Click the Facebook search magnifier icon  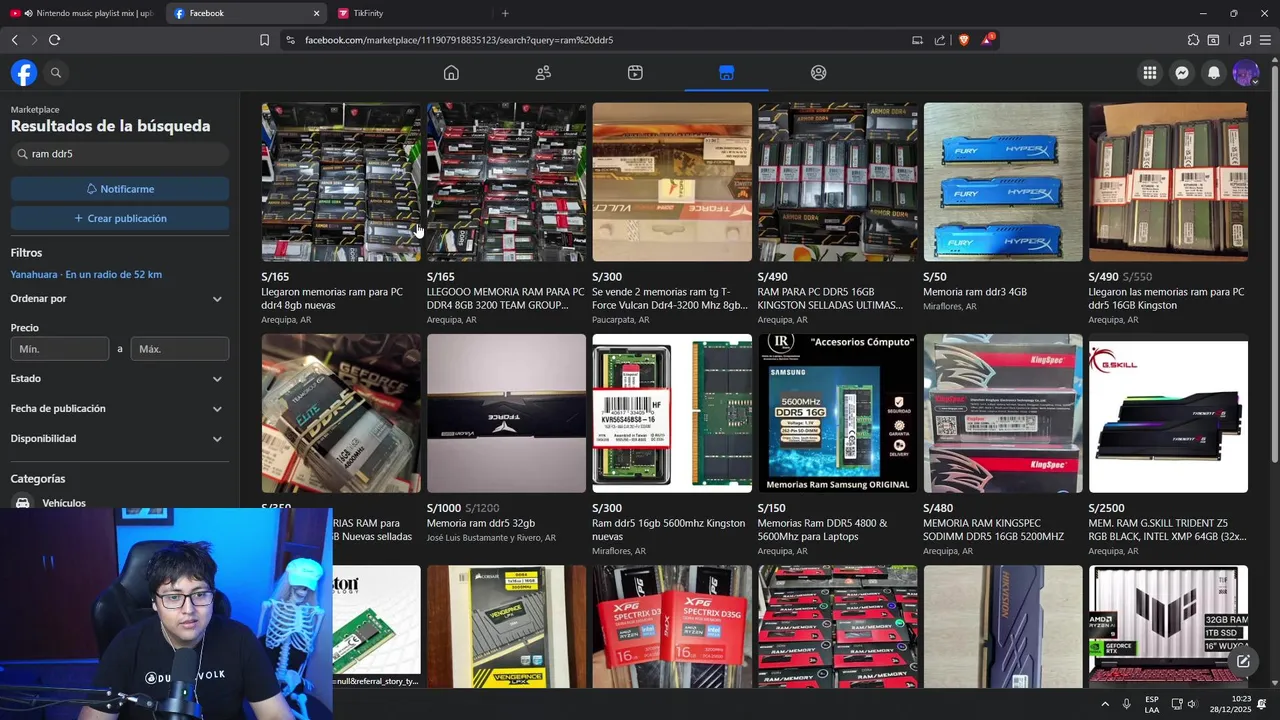coord(56,73)
